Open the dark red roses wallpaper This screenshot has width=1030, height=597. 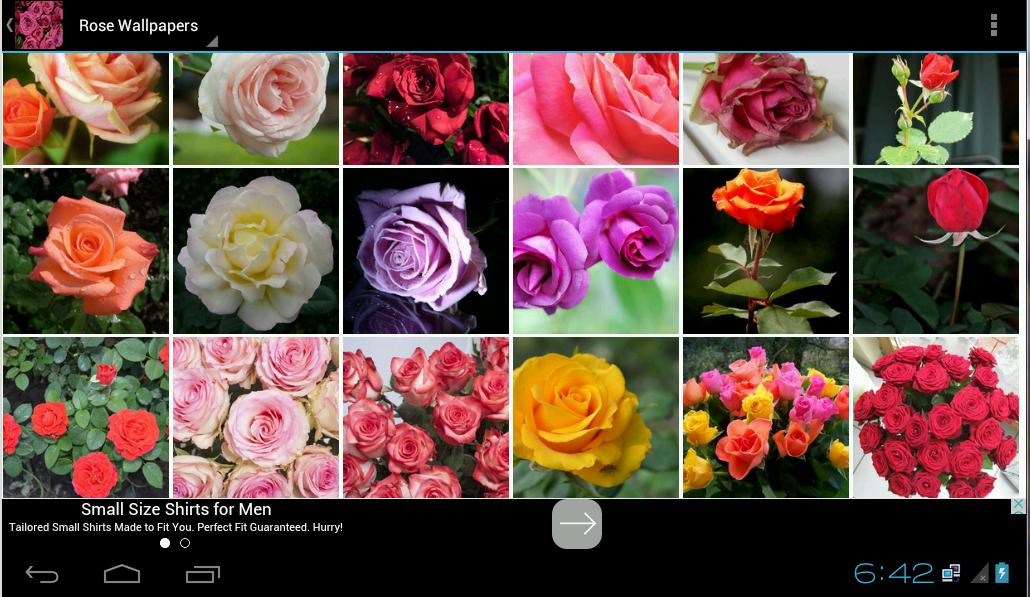(426, 109)
